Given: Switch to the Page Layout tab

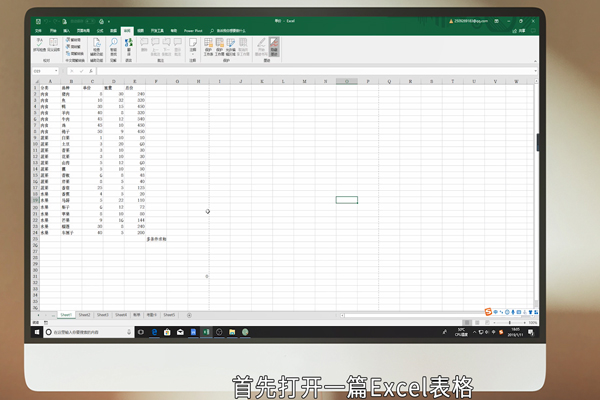Looking at the screenshot, I should (x=83, y=31).
